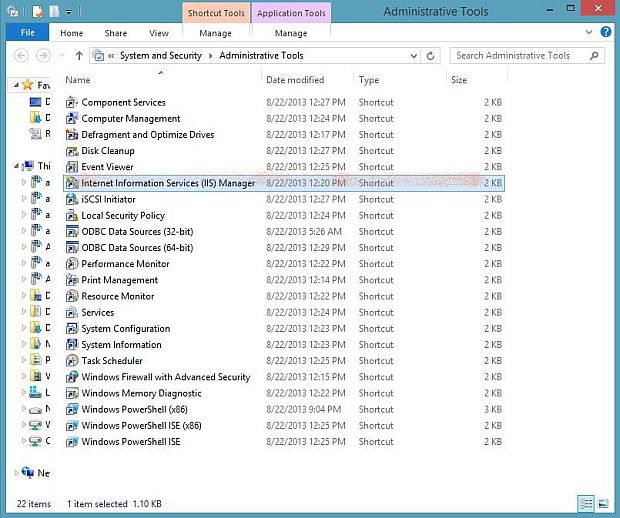Expand the ribbon with the chevron
This screenshot has width=620, height=518.
click(589, 32)
